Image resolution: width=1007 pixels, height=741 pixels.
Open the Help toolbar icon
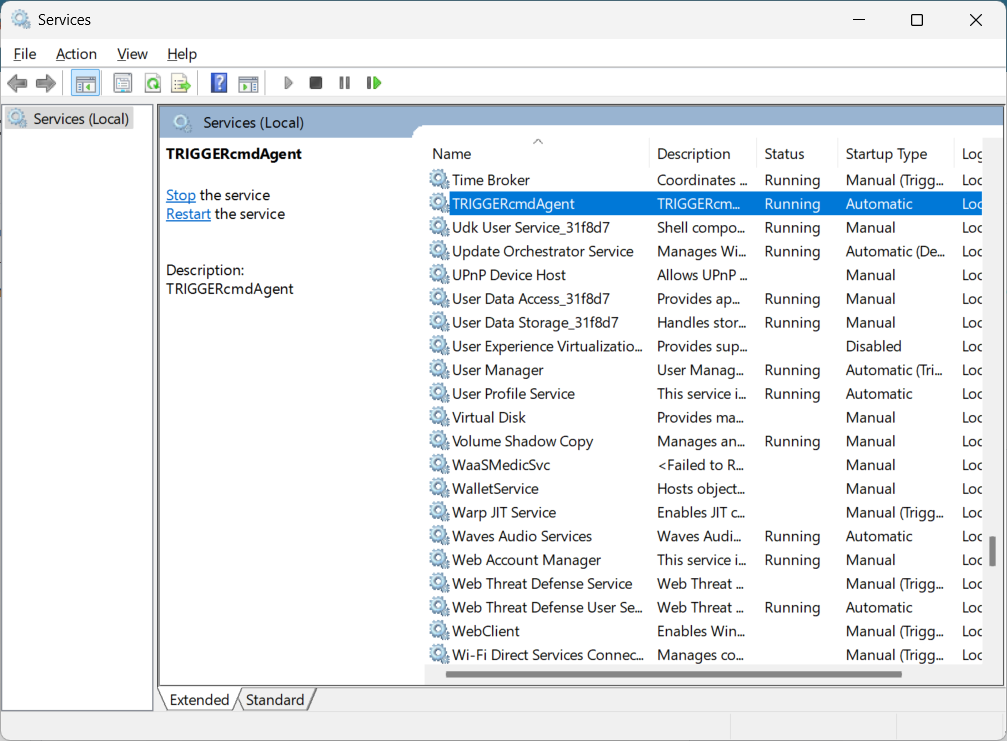(219, 83)
